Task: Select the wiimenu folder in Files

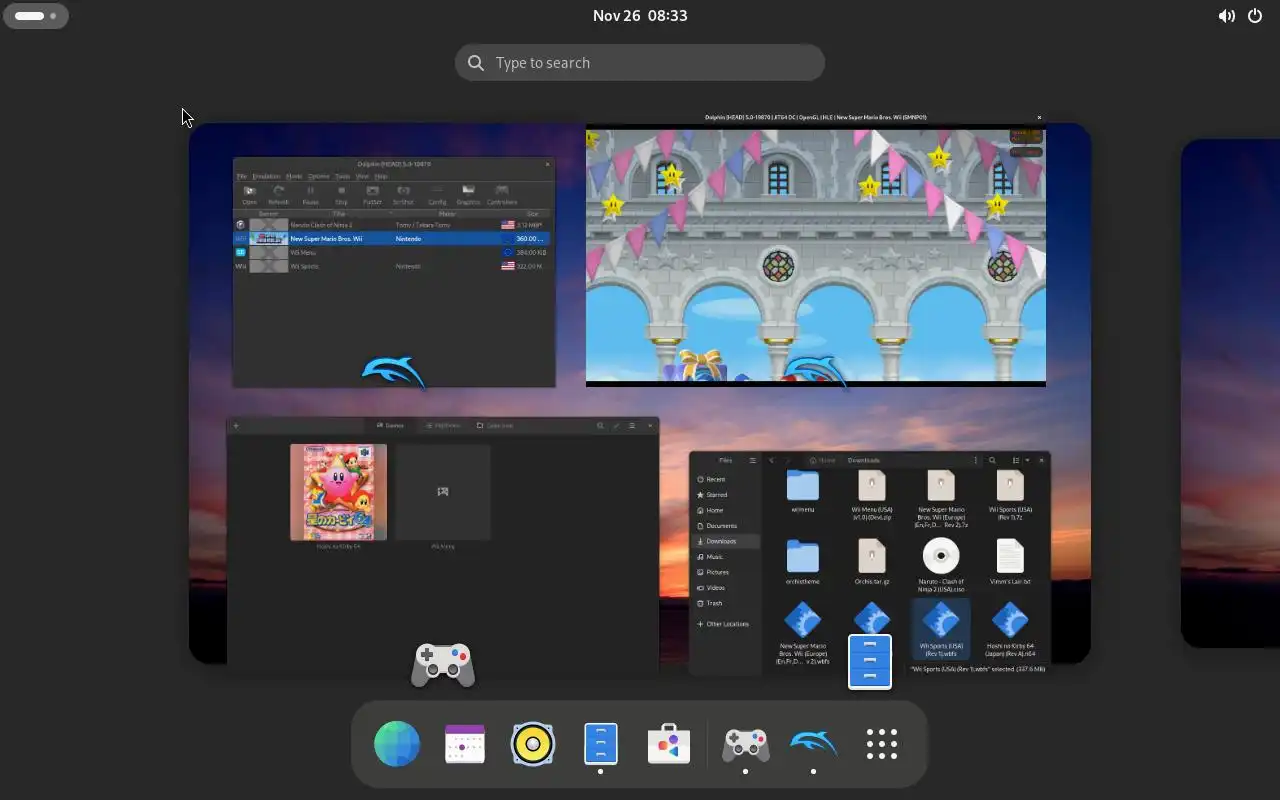Action: (x=802, y=492)
